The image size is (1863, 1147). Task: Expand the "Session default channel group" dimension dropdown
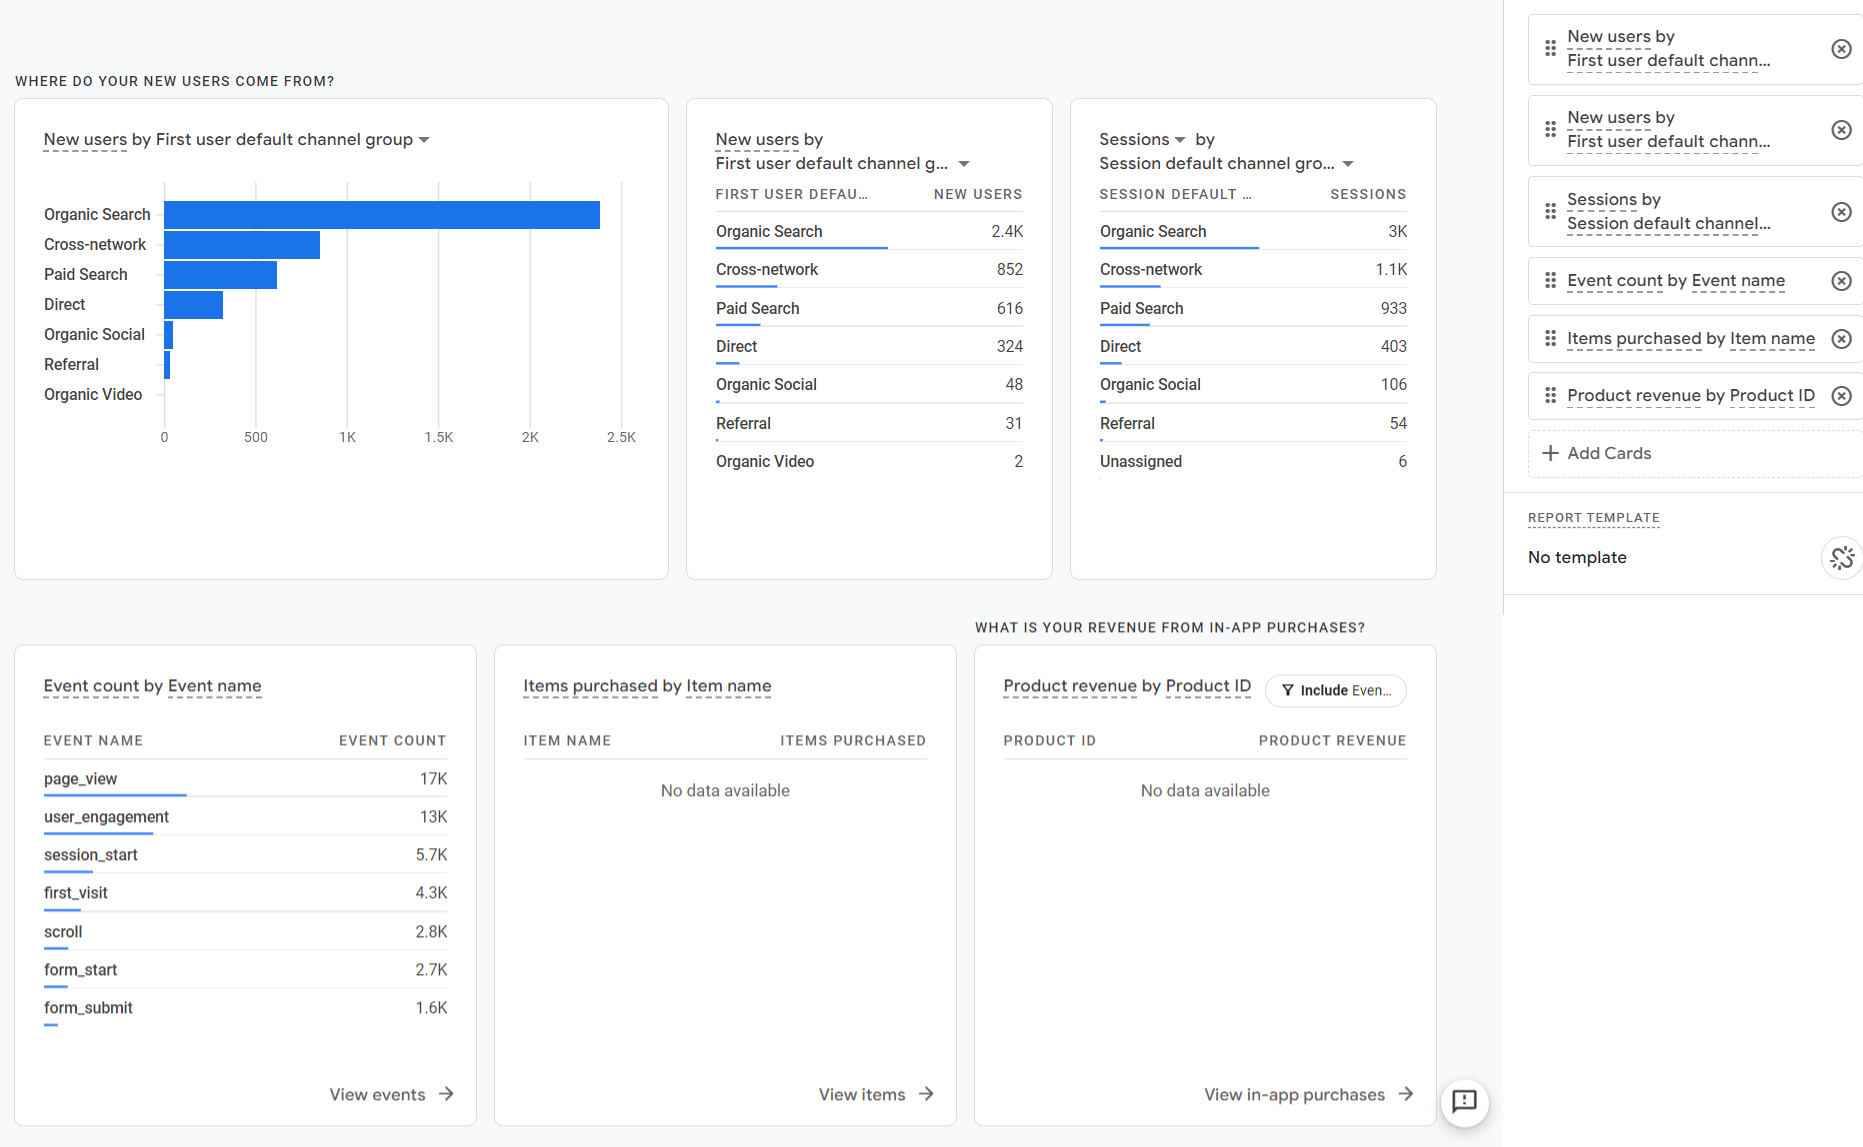click(x=1347, y=163)
